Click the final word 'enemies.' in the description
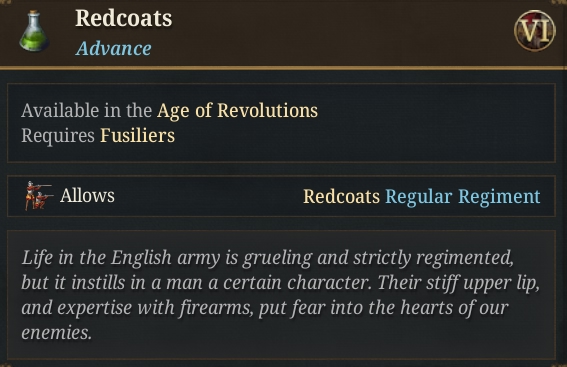Viewport: 567px width, 367px height. click(56, 333)
